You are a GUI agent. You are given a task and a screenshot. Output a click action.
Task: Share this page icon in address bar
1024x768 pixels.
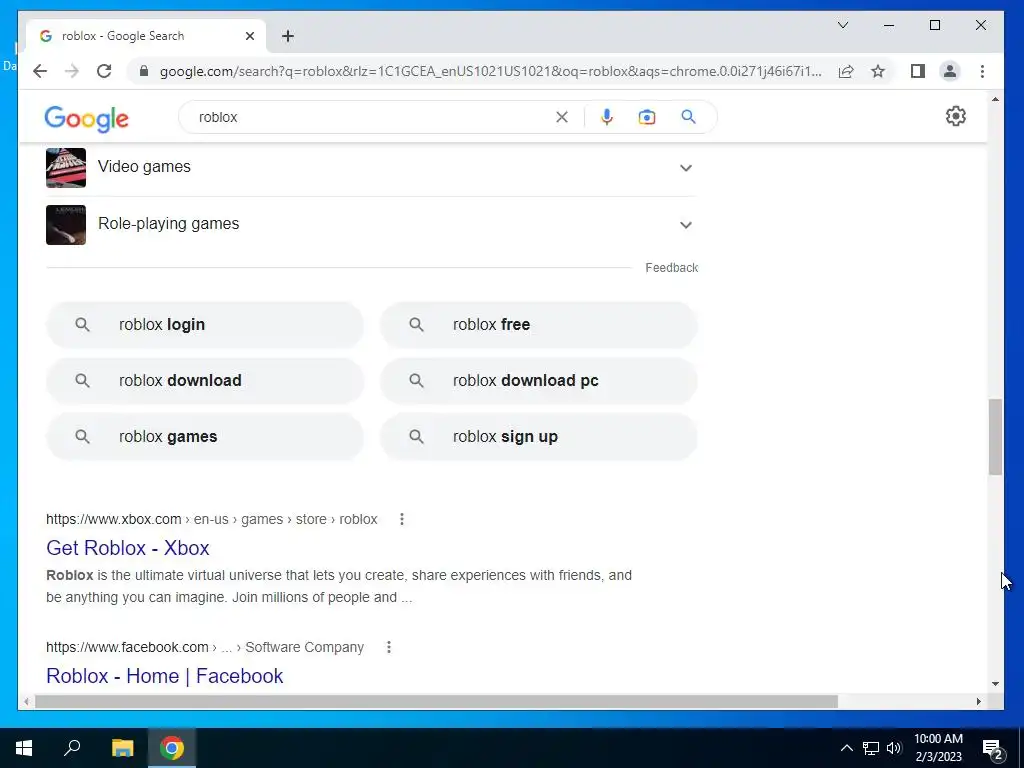846,71
